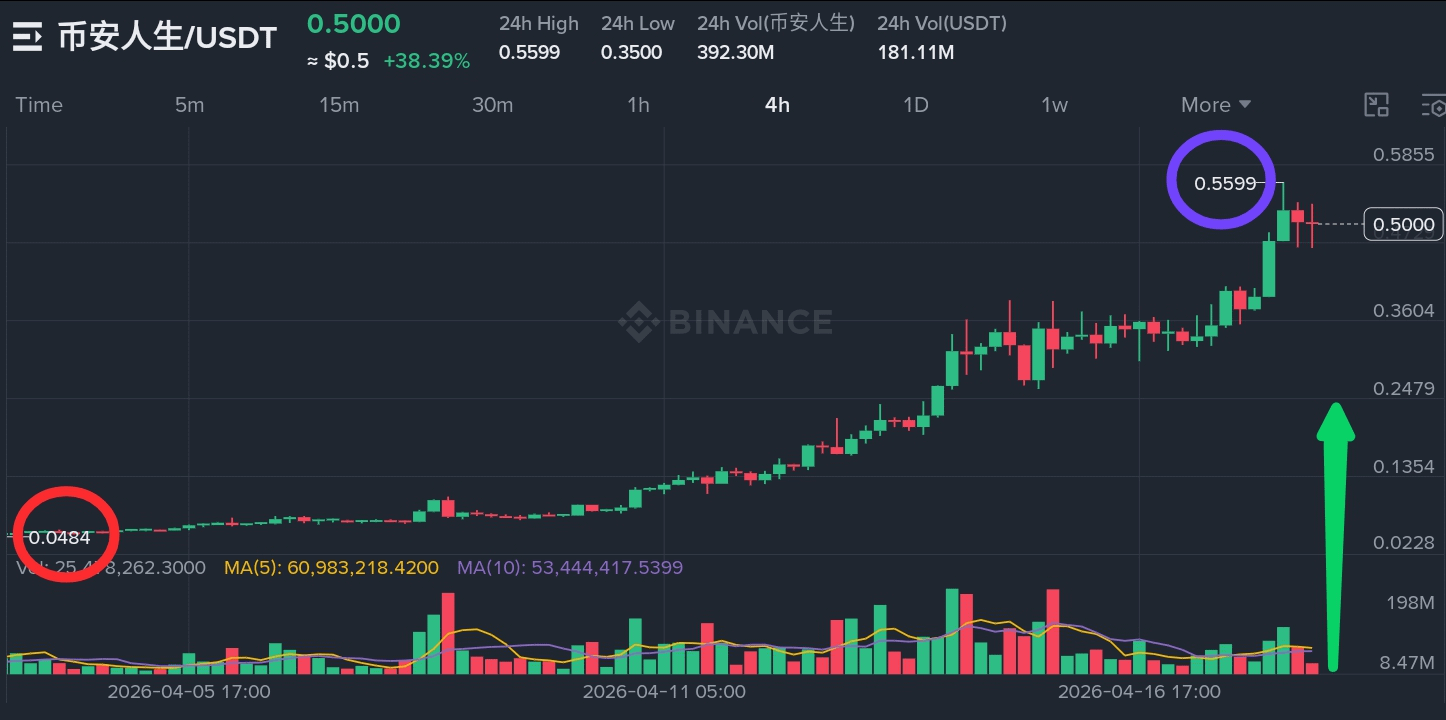Switch chart to 1w interval
1446x720 pixels.
click(x=1054, y=105)
